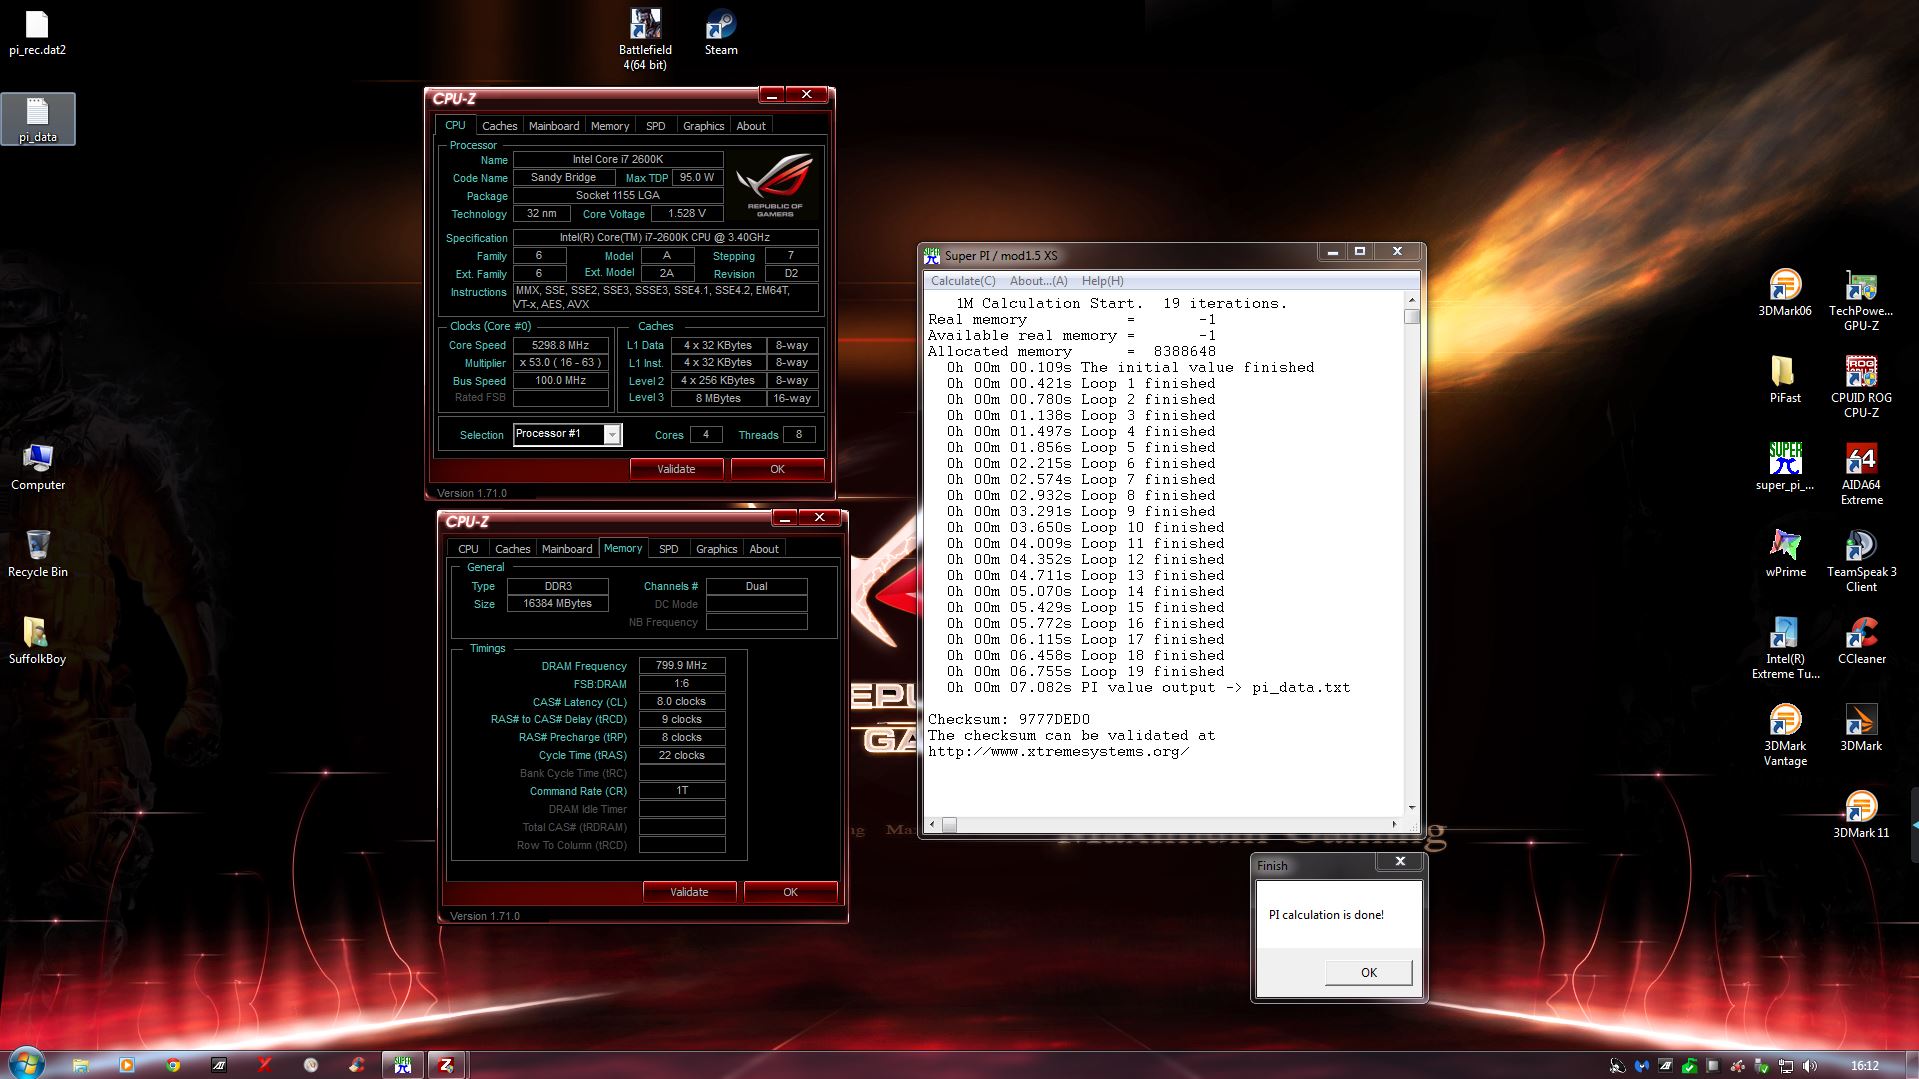Image resolution: width=1919 pixels, height=1079 pixels.
Task: Launch the CPUID ROG CPU-Z shortcut
Action: point(1861,387)
